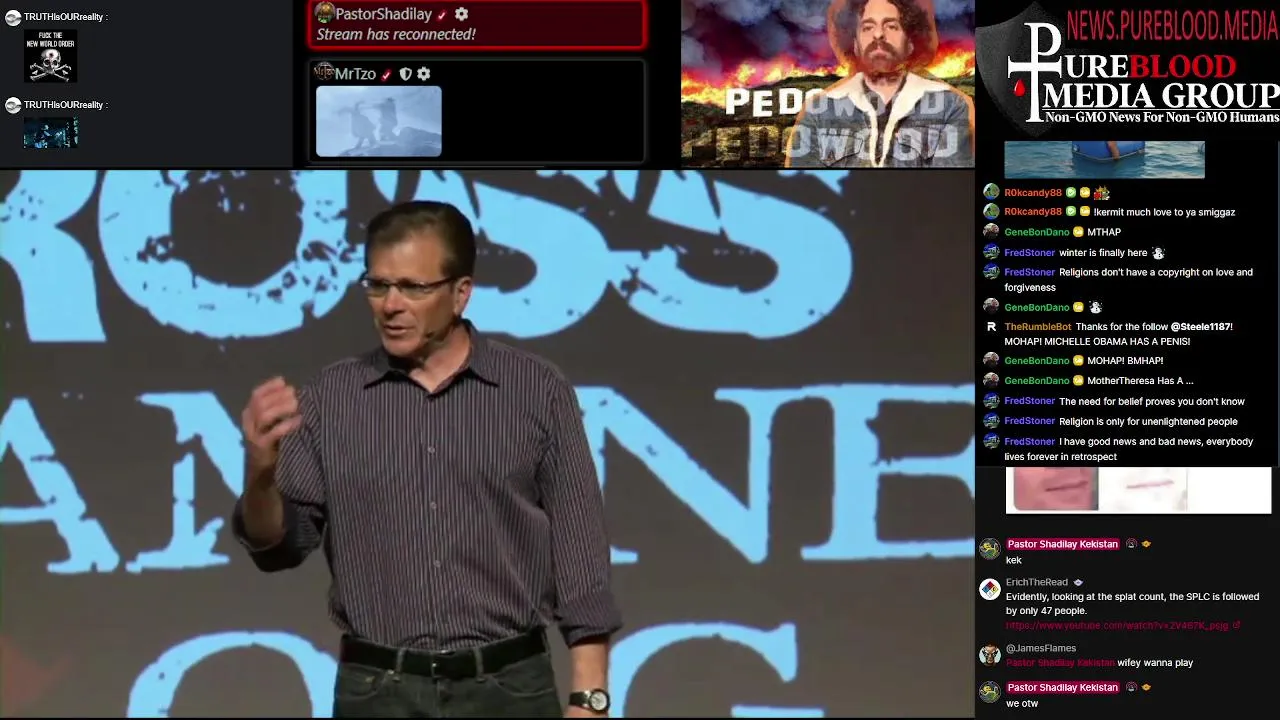Screen dimensions: 1280x720
Task: Open MrTzo's snowy fight GIF thumbnail
Action: coord(378,121)
